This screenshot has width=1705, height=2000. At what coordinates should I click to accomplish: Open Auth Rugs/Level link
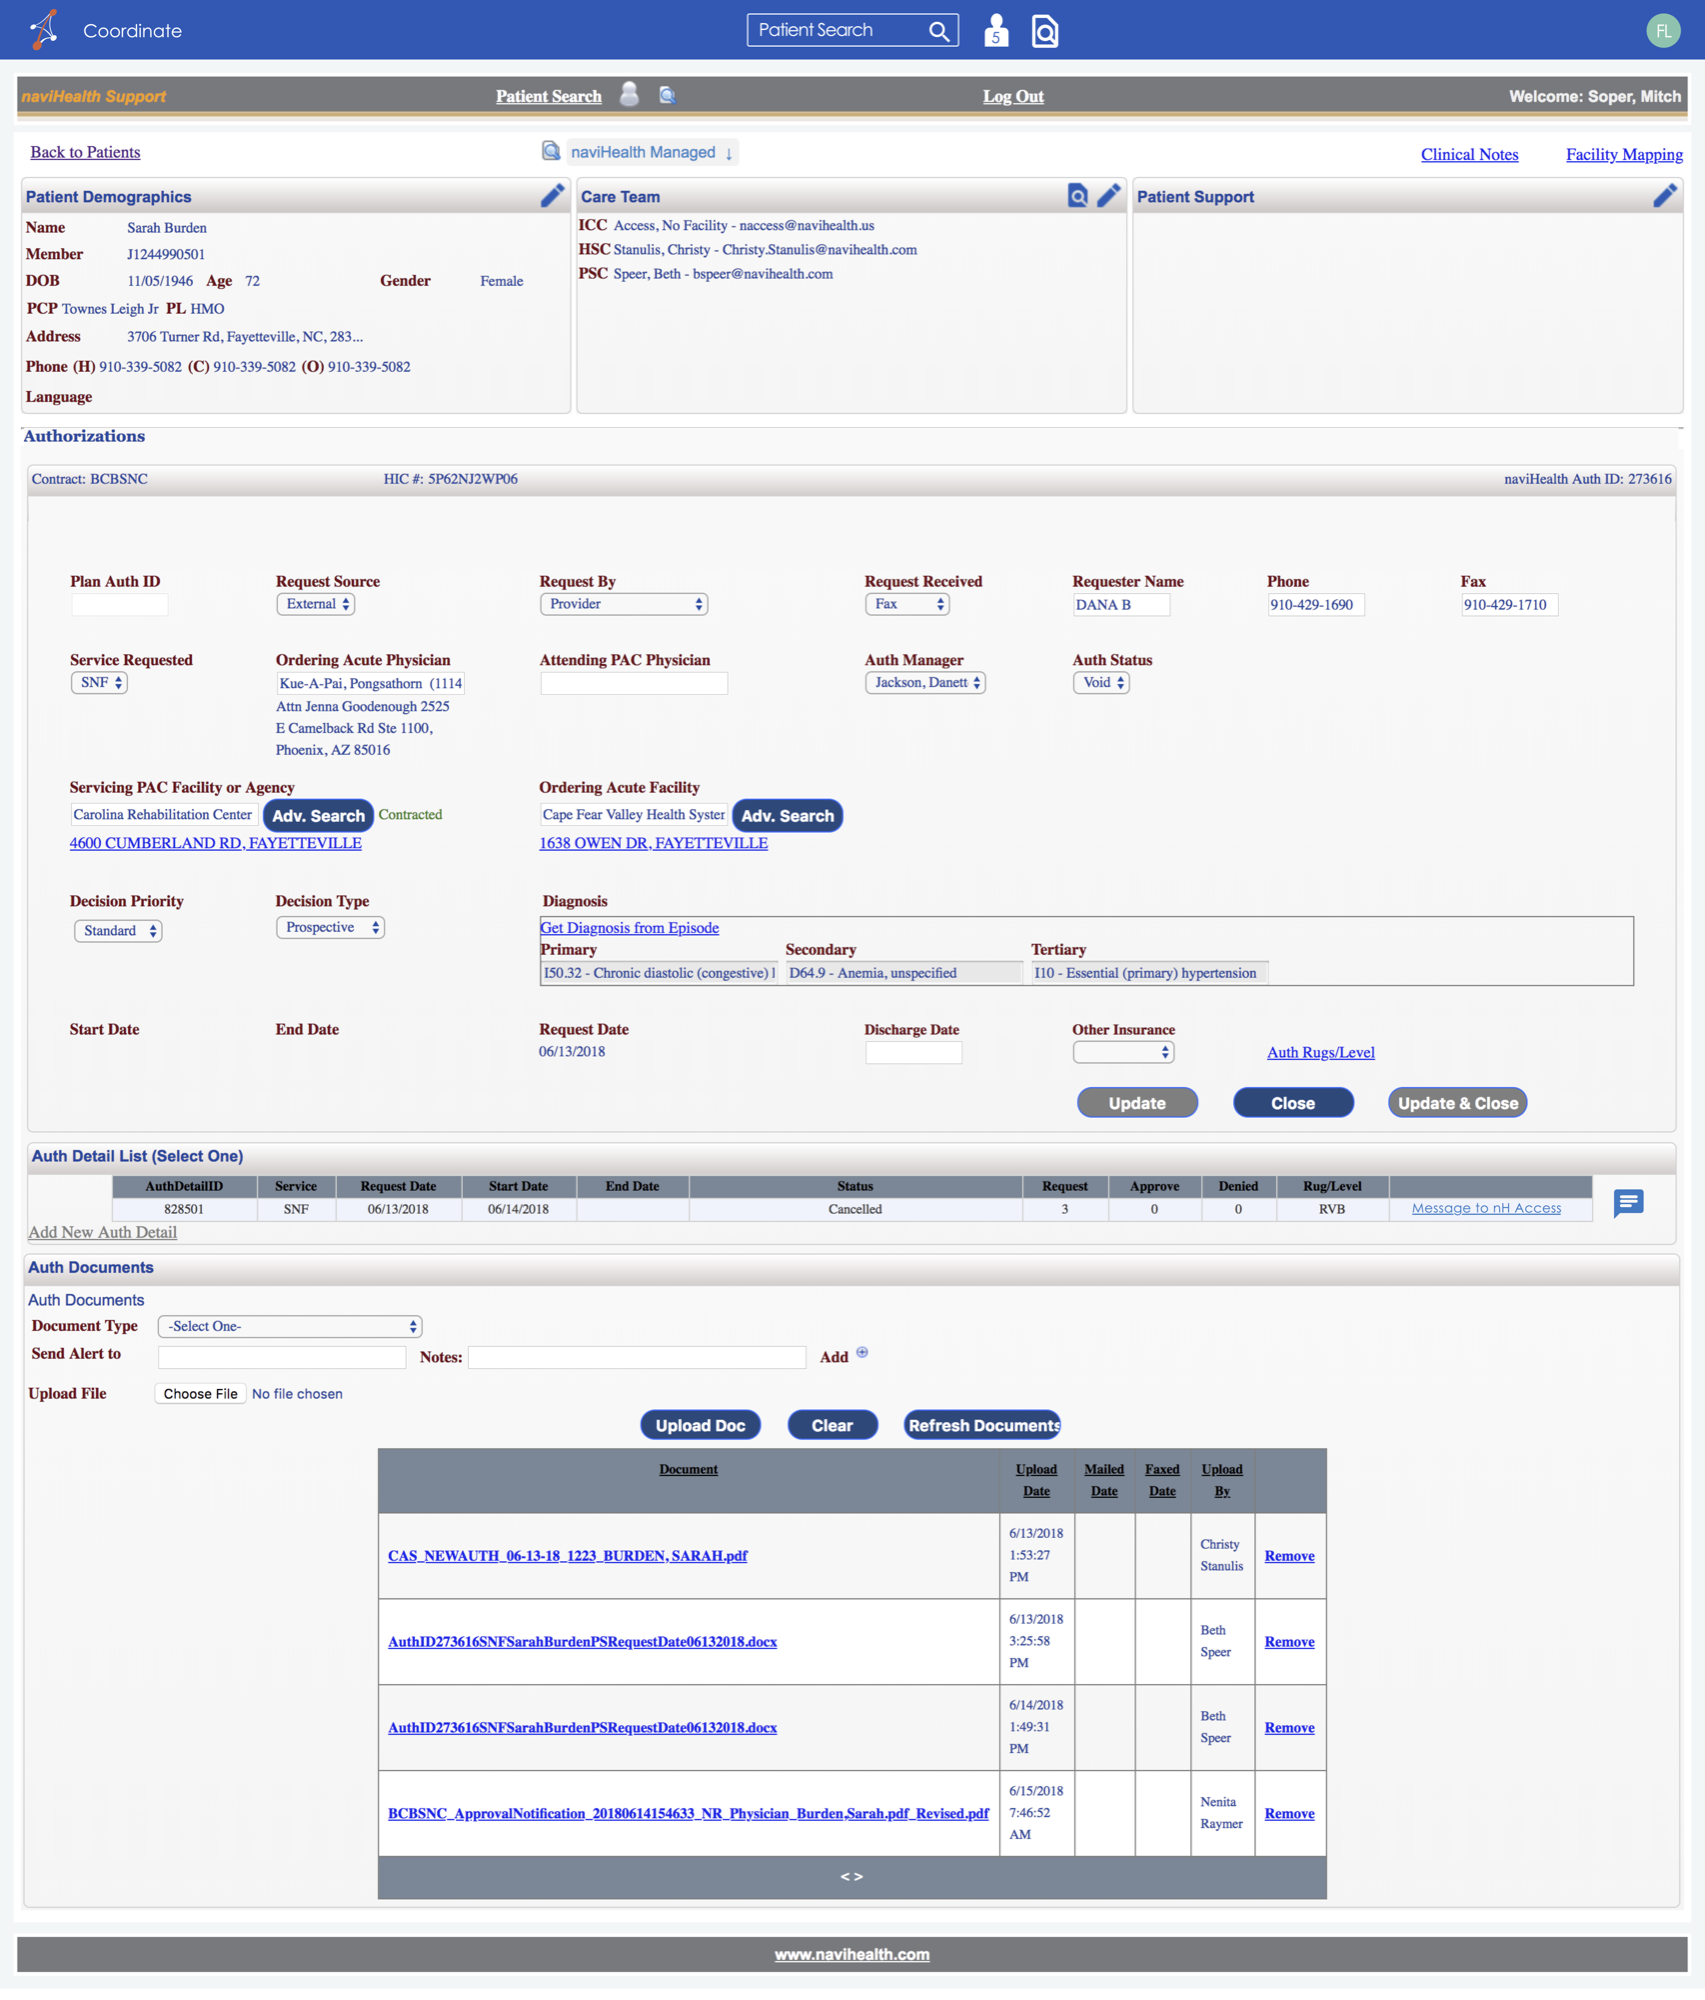point(1320,1052)
